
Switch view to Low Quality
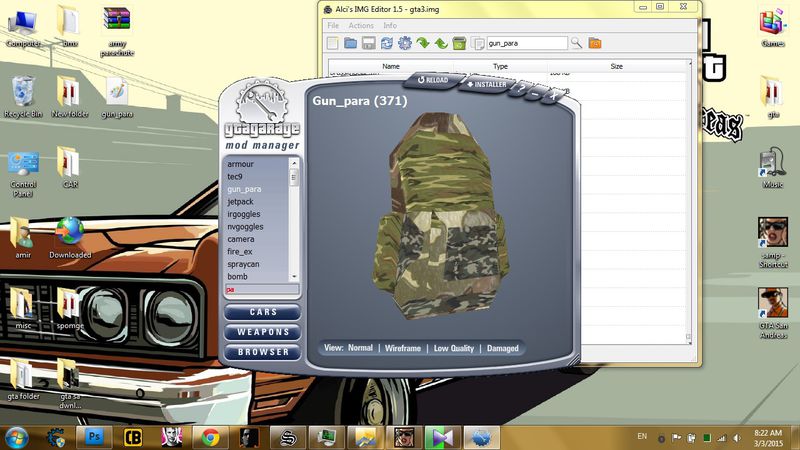454,348
